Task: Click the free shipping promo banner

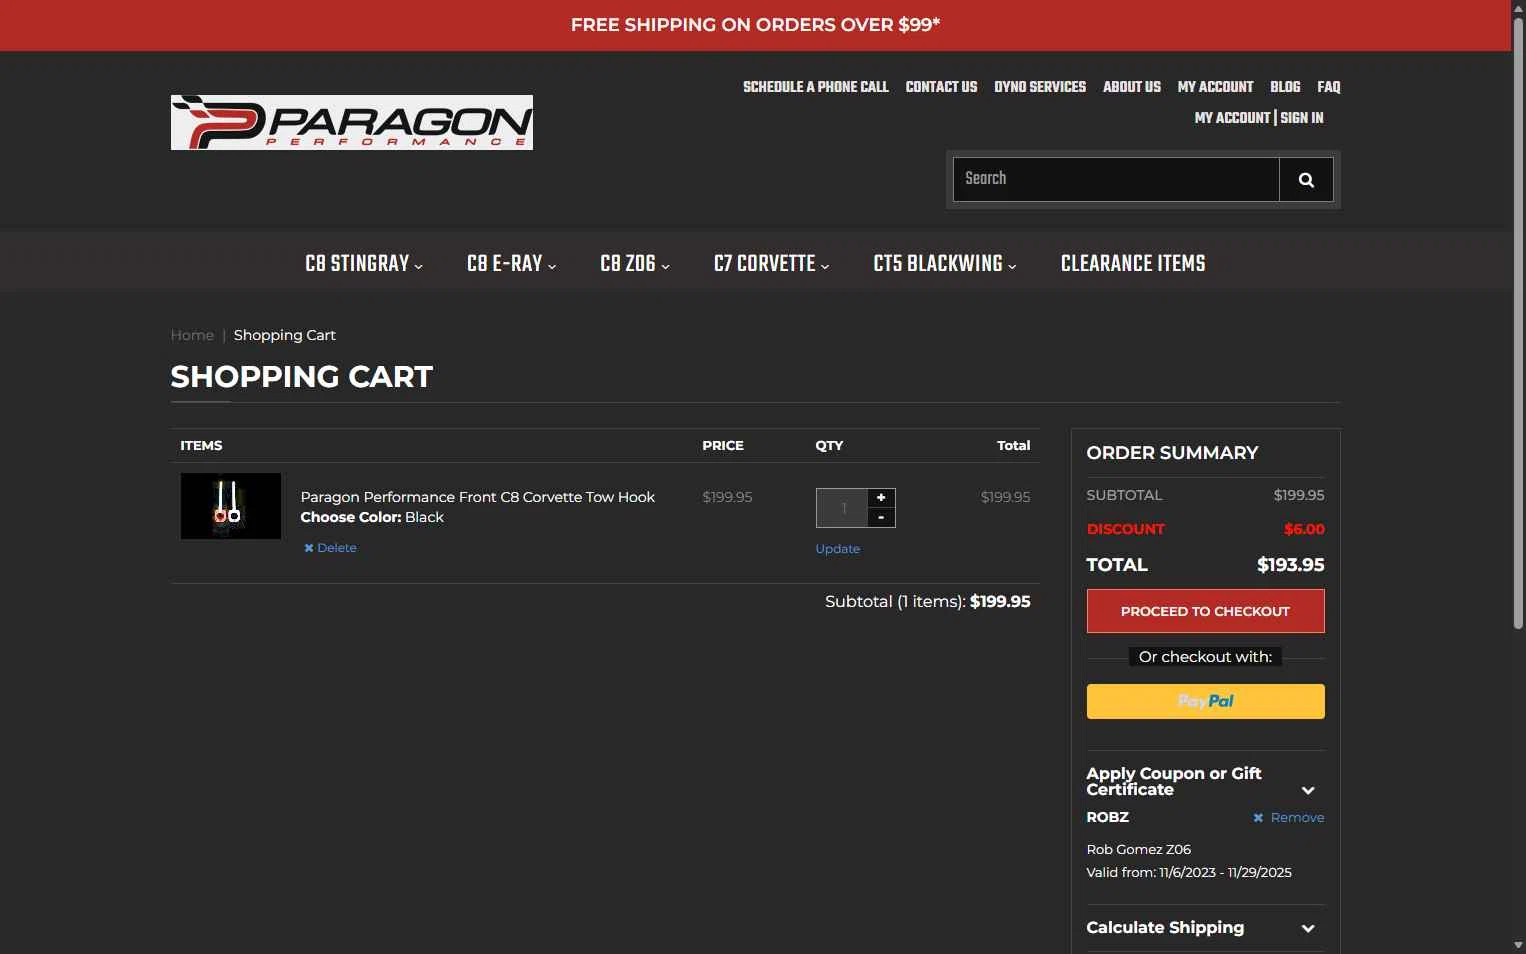Action: tap(756, 25)
